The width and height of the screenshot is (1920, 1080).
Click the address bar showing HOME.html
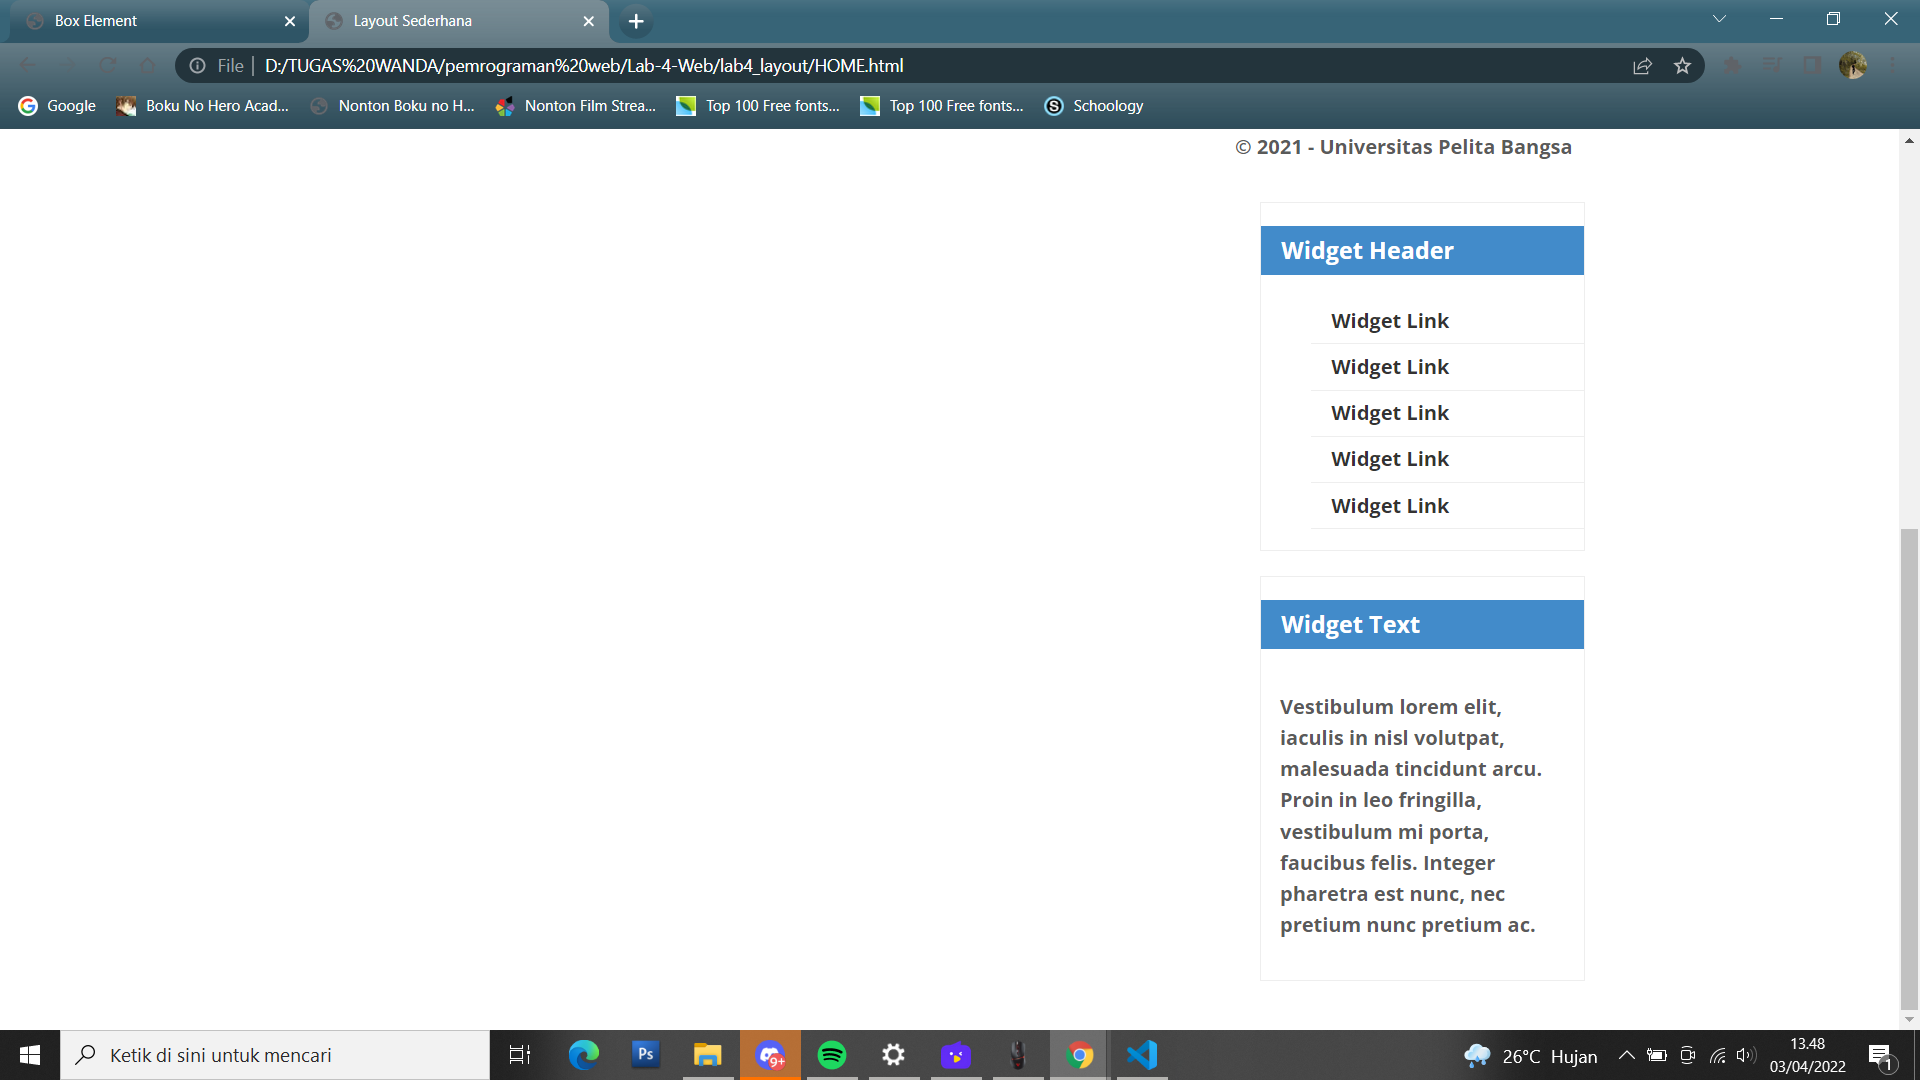(584, 66)
